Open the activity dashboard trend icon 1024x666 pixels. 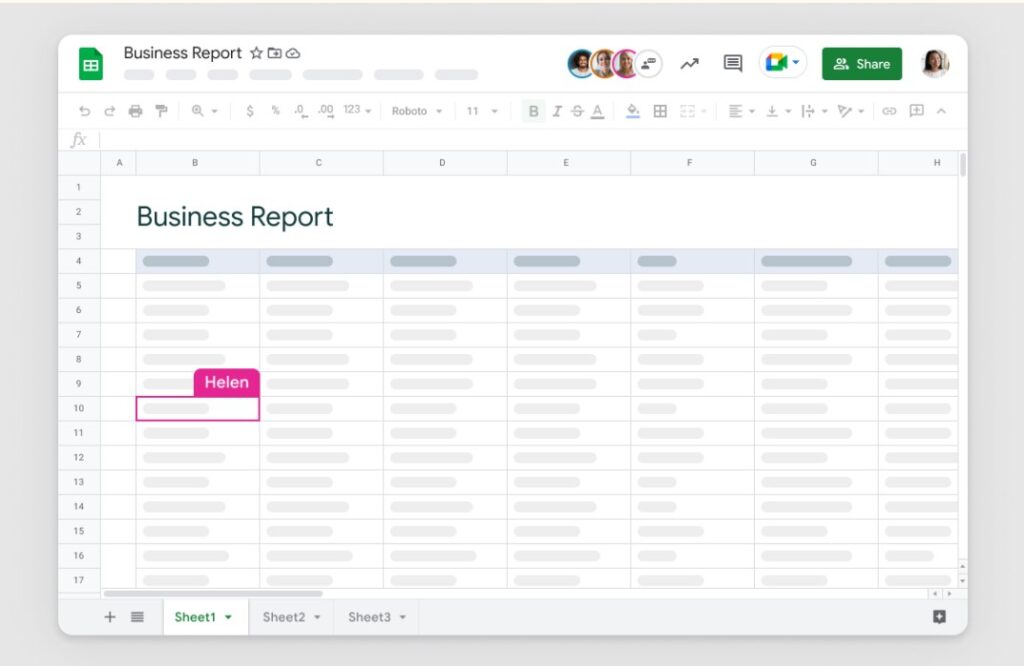click(x=690, y=63)
